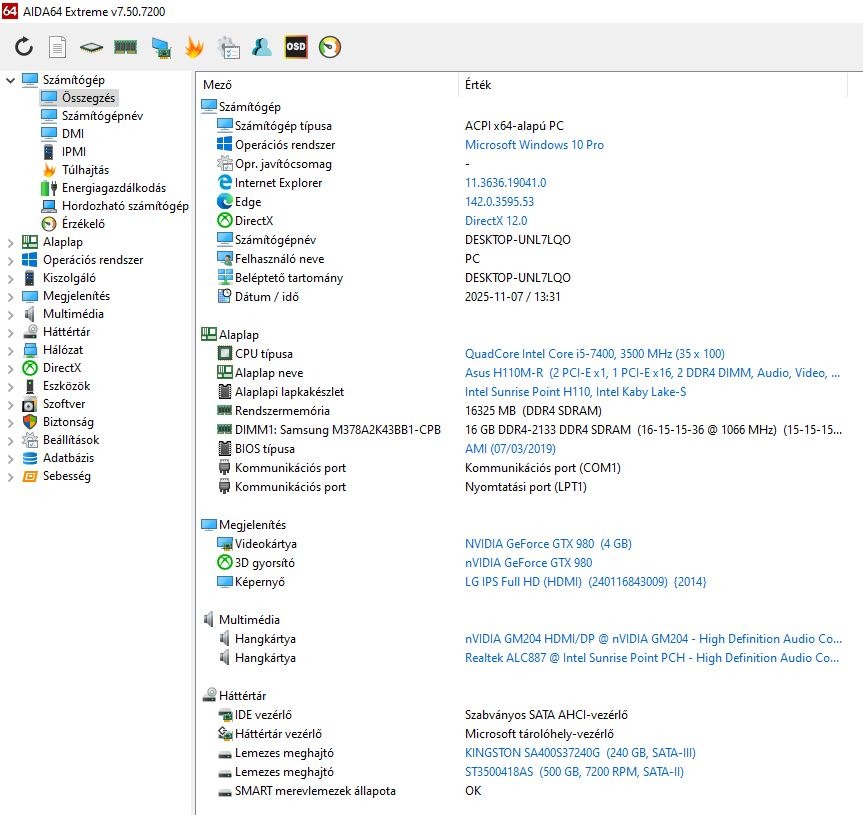863x815 pixels.
Task: Open the QuadCore Intel Core i5-7400 link
Action: [595, 354]
